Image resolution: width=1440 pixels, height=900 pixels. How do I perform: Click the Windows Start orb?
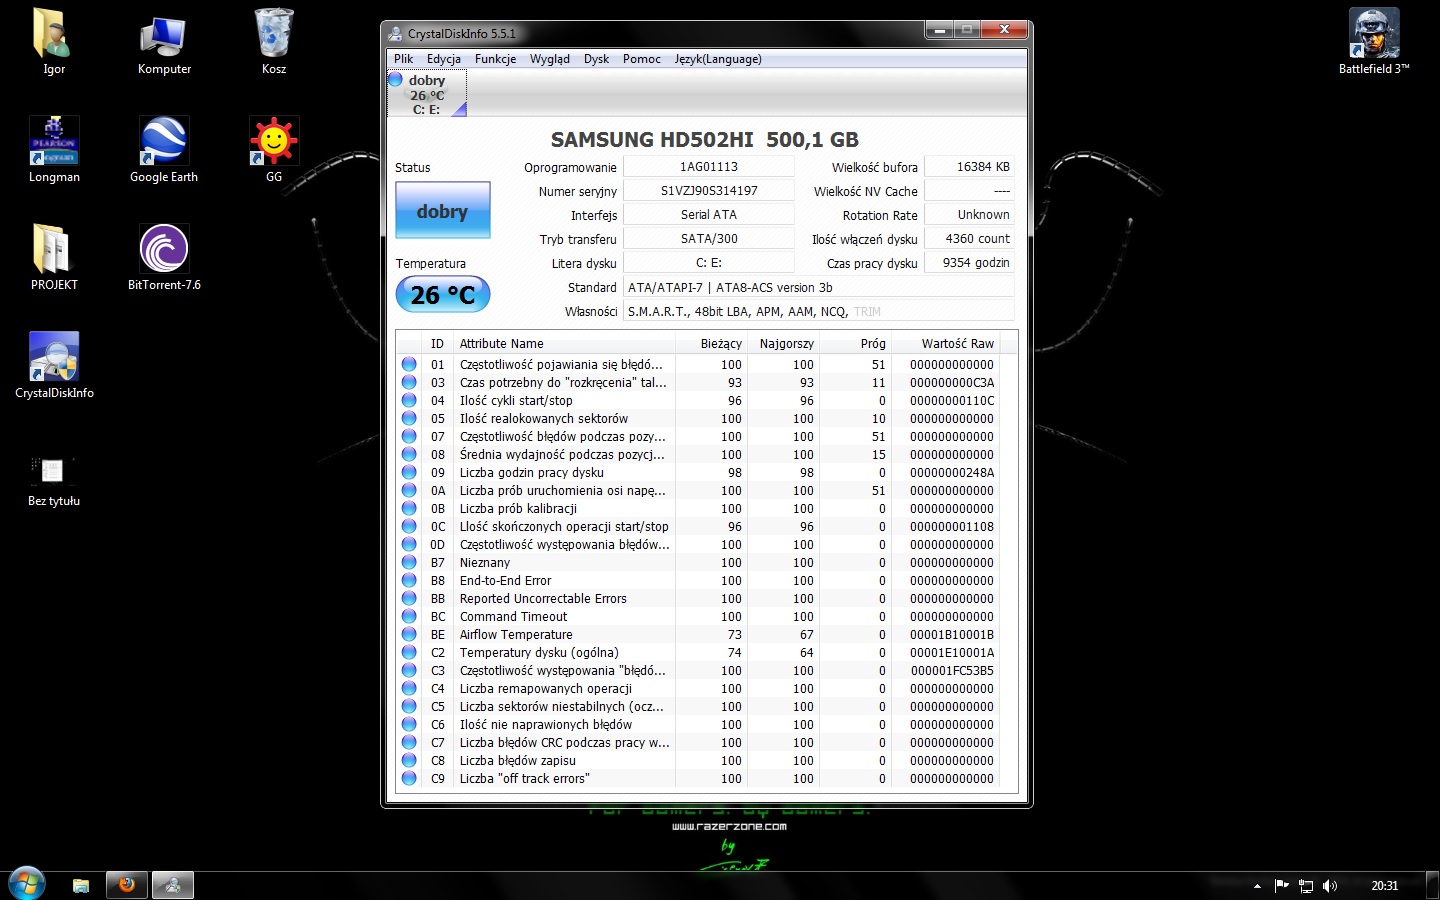(x=27, y=884)
